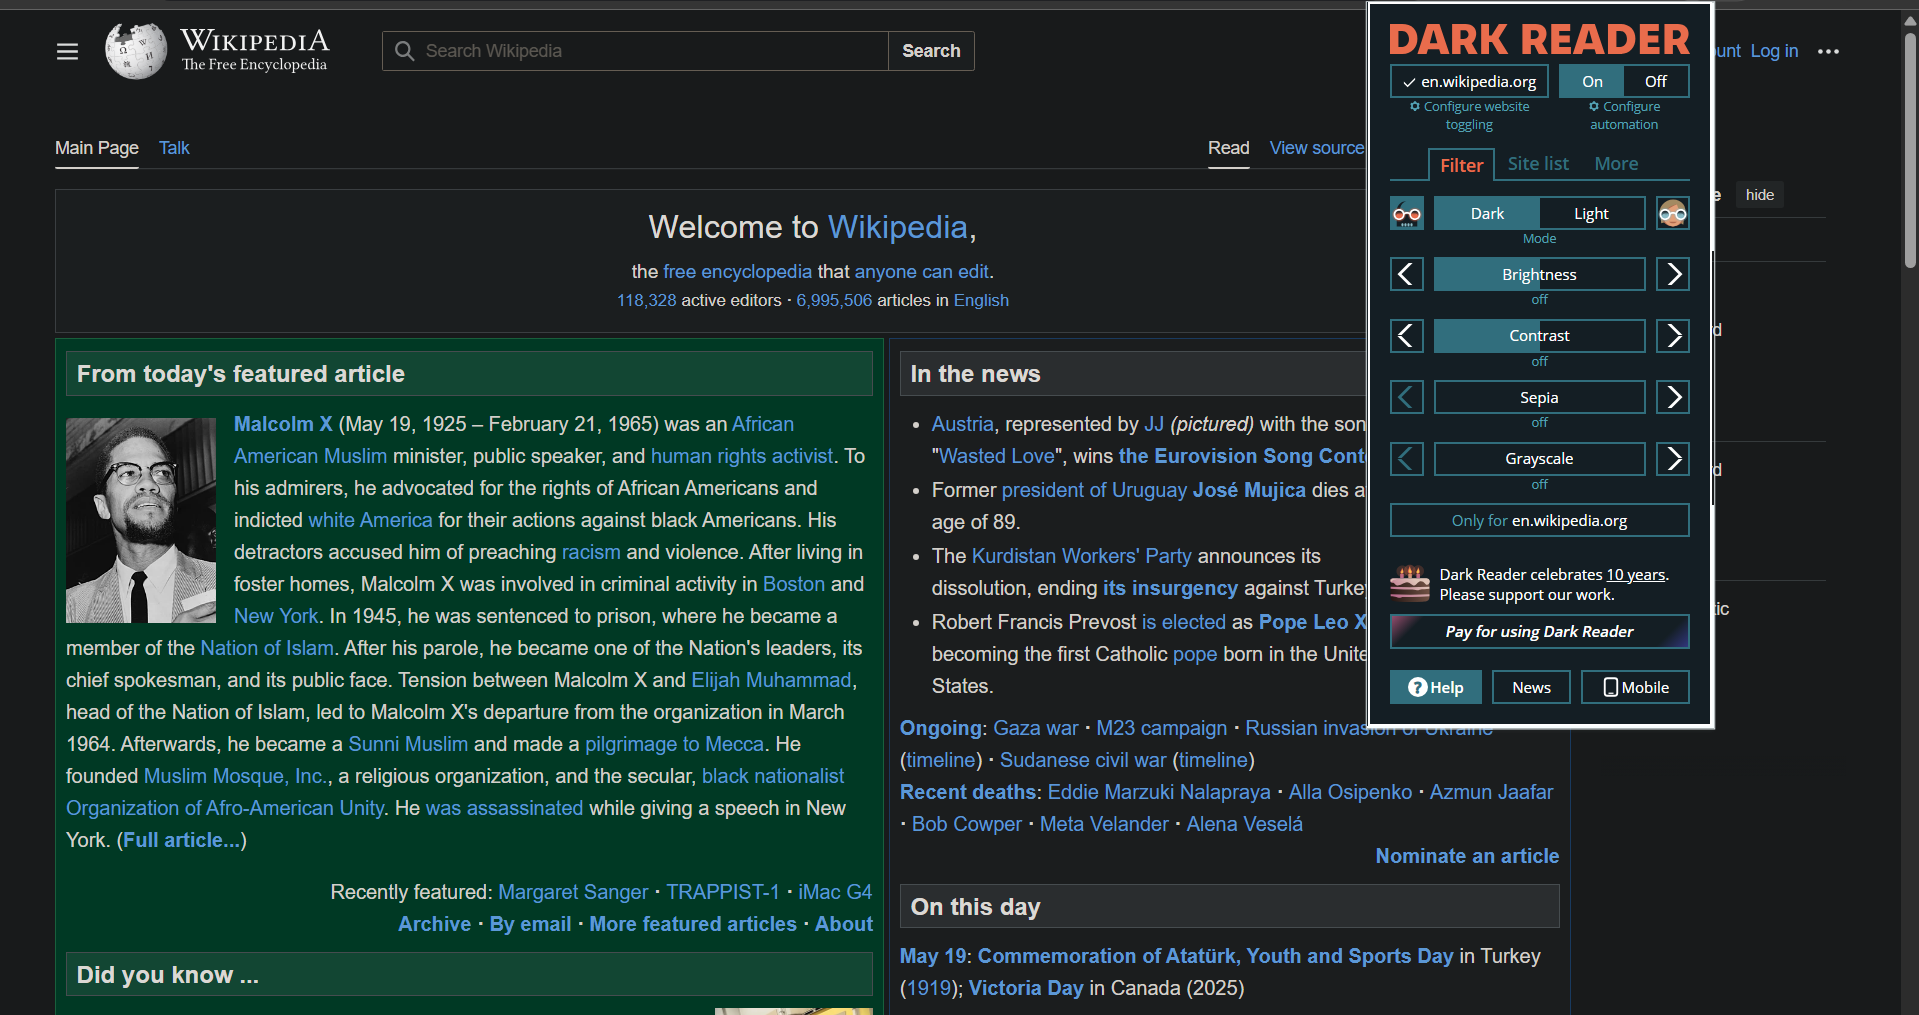This screenshot has height=1015, width=1919.
Task: Open the hamburger navigation menu
Action: 67,51
